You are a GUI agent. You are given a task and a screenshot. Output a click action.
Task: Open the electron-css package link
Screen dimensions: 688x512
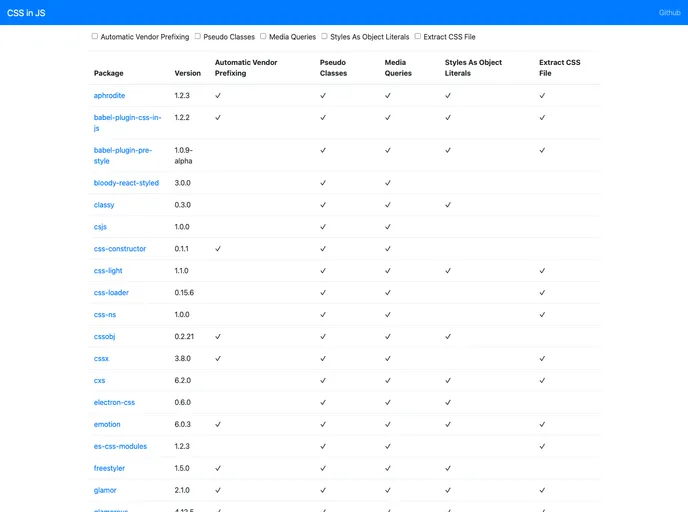(x=115, y=402)
